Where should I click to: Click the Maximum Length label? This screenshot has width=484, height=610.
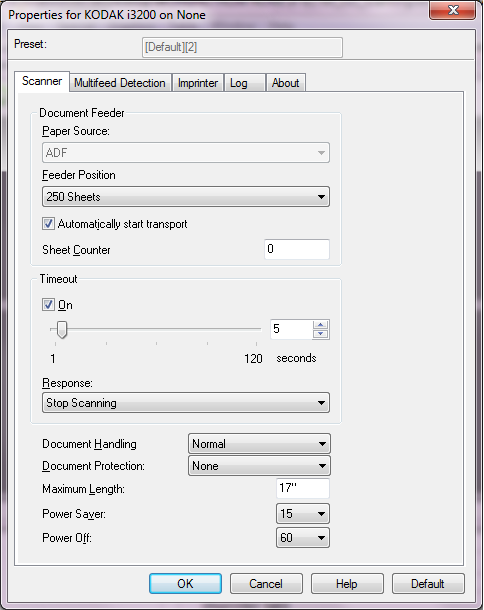tap(83, 489)
